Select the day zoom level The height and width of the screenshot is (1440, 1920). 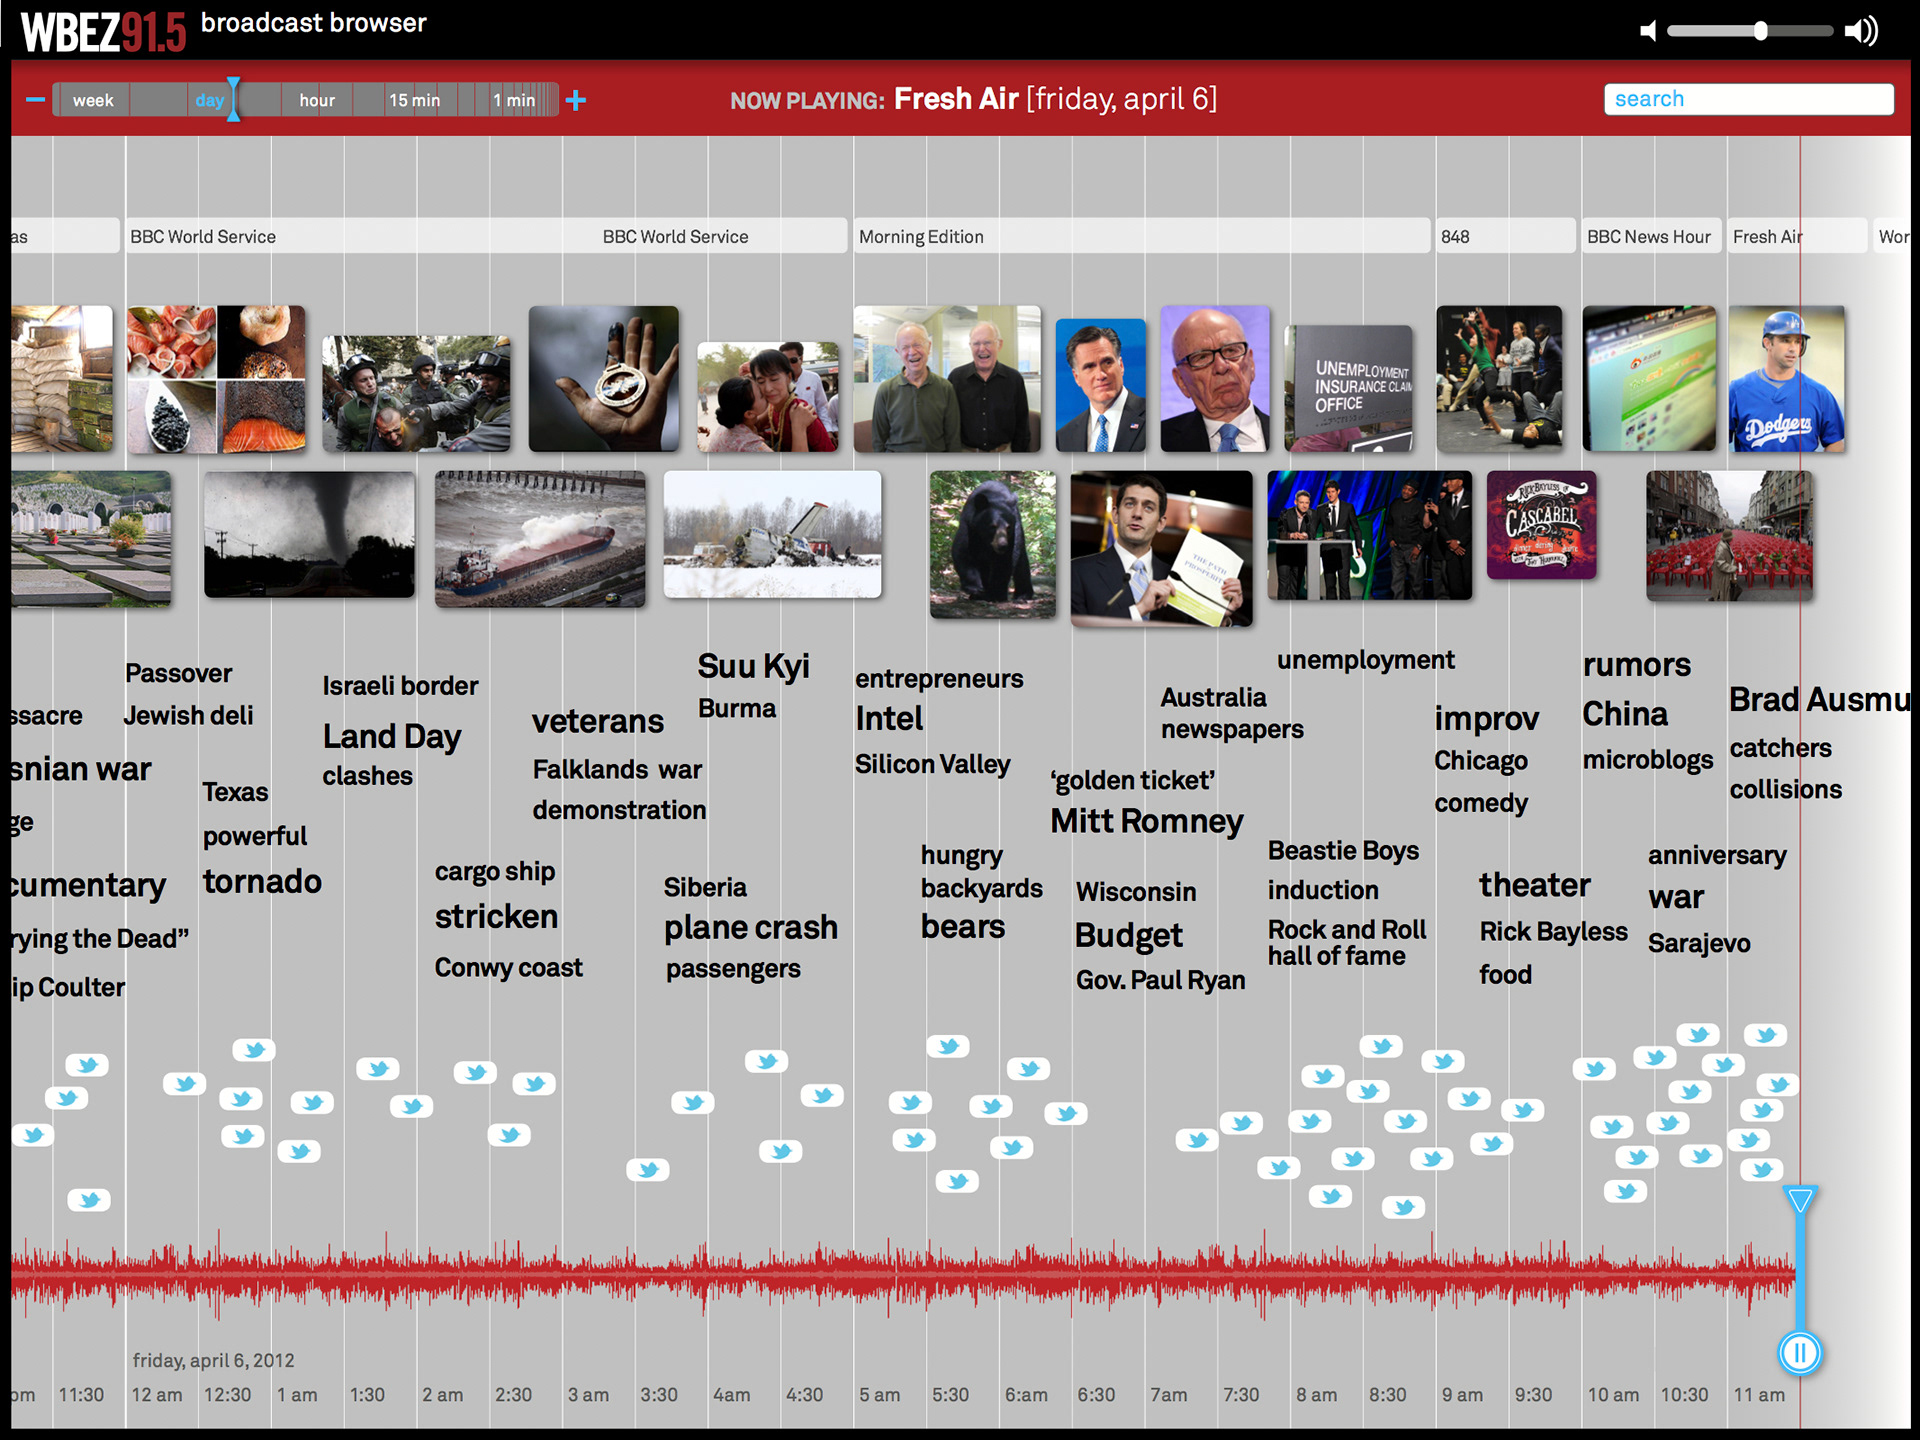coord(210,100)
